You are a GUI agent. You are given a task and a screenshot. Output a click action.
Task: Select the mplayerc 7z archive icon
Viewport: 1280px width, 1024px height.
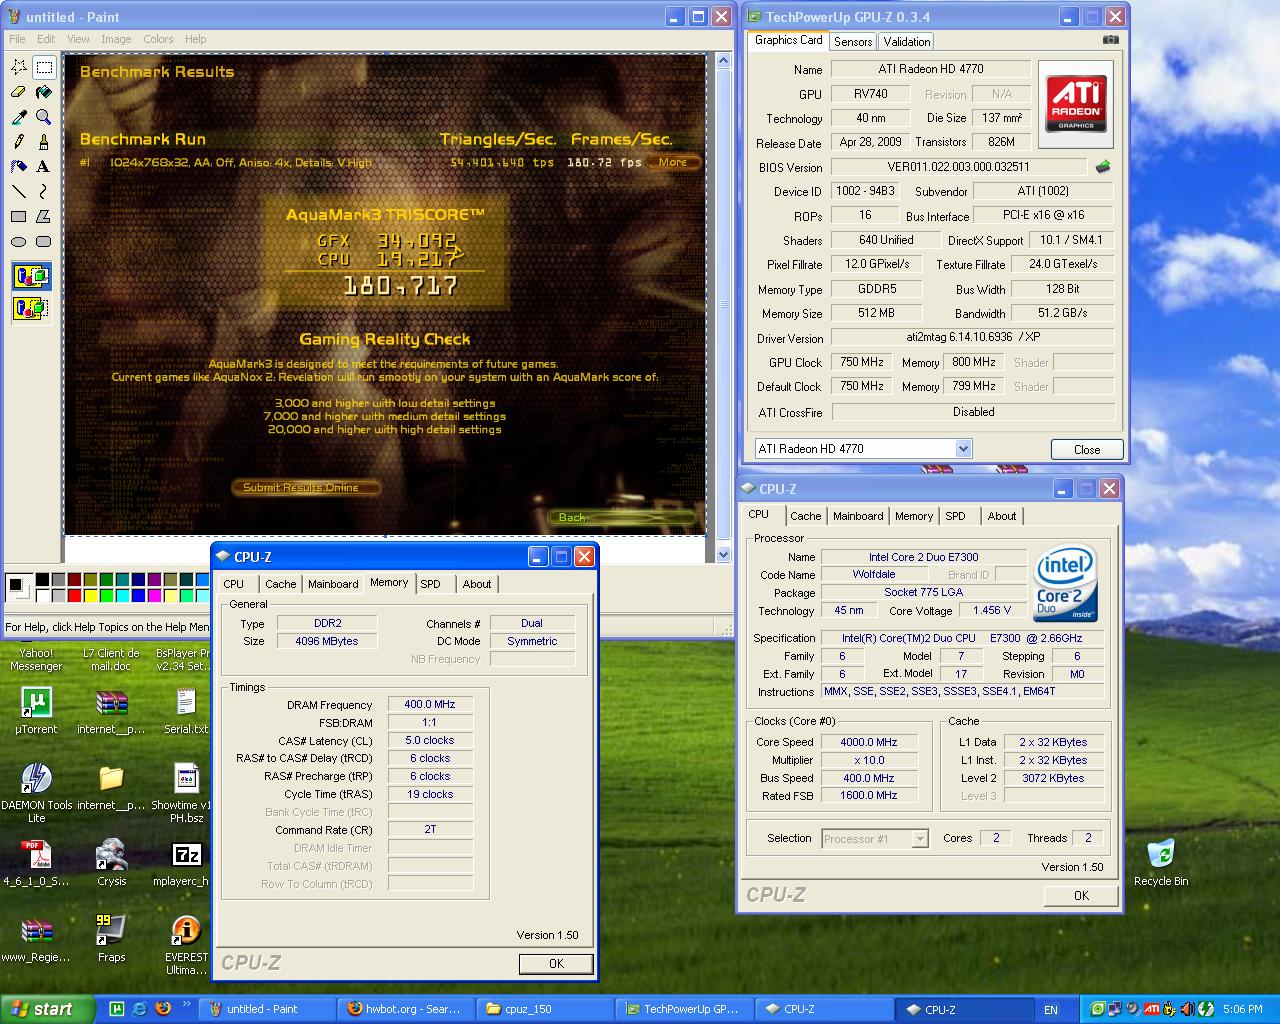point(186,863)
